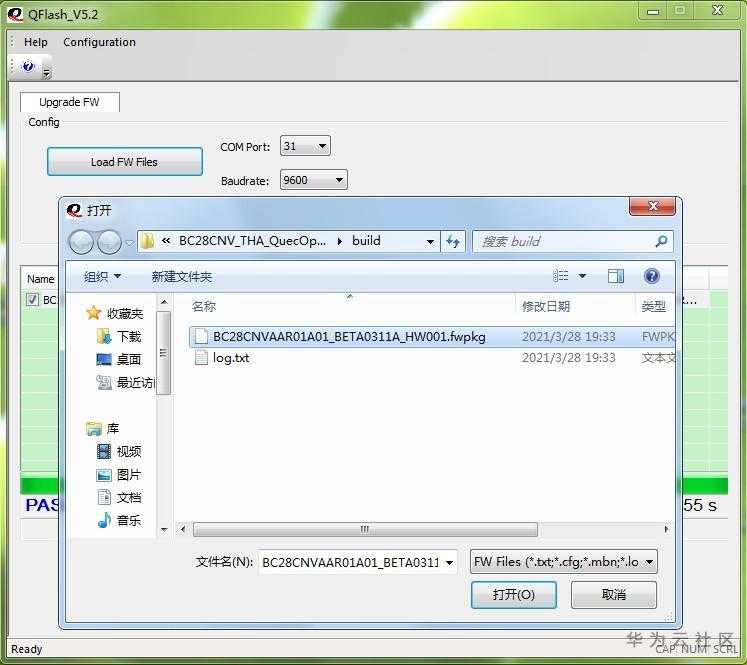This screenshot has height=665, width=747.
Task: Click the search magnifier icon
Action: tap(661, 242)
